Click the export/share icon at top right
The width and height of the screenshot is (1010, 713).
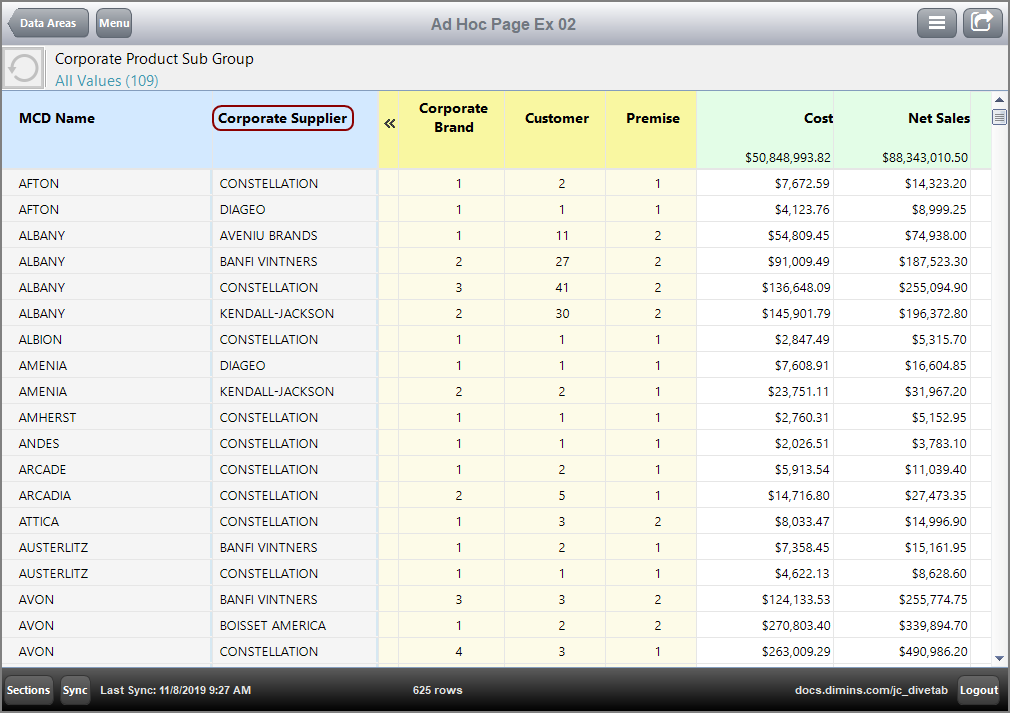tap(982, 22)
